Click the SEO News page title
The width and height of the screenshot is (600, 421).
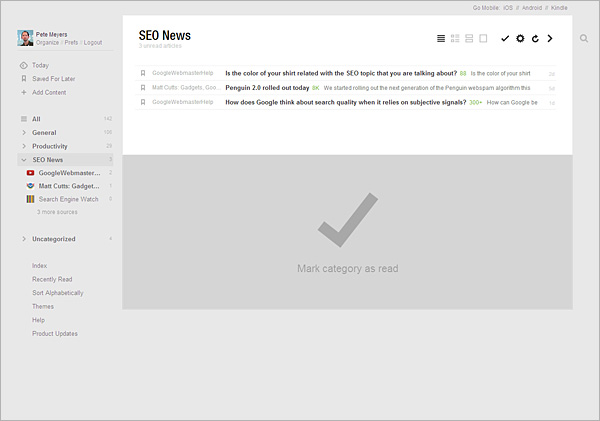coord(165,35)
